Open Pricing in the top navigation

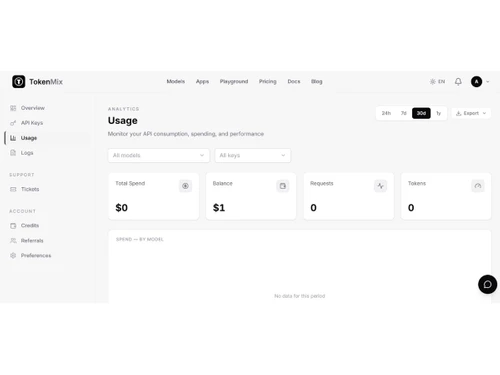[x=268, y=82]
